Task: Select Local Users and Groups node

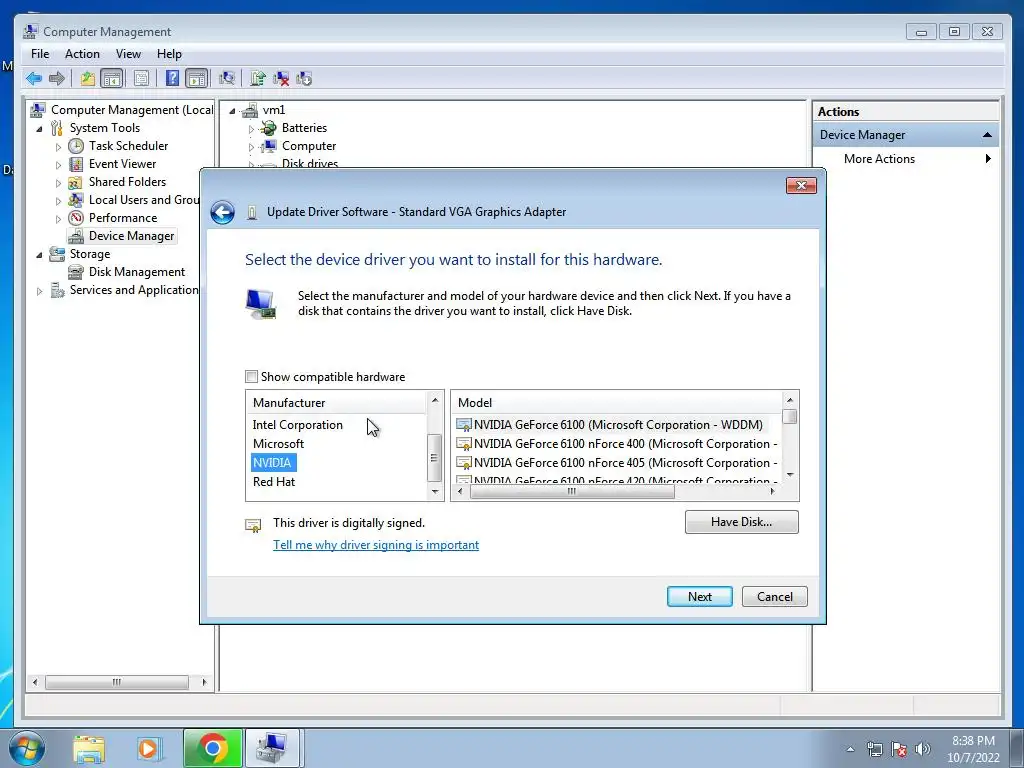Action: pos(144,200)
